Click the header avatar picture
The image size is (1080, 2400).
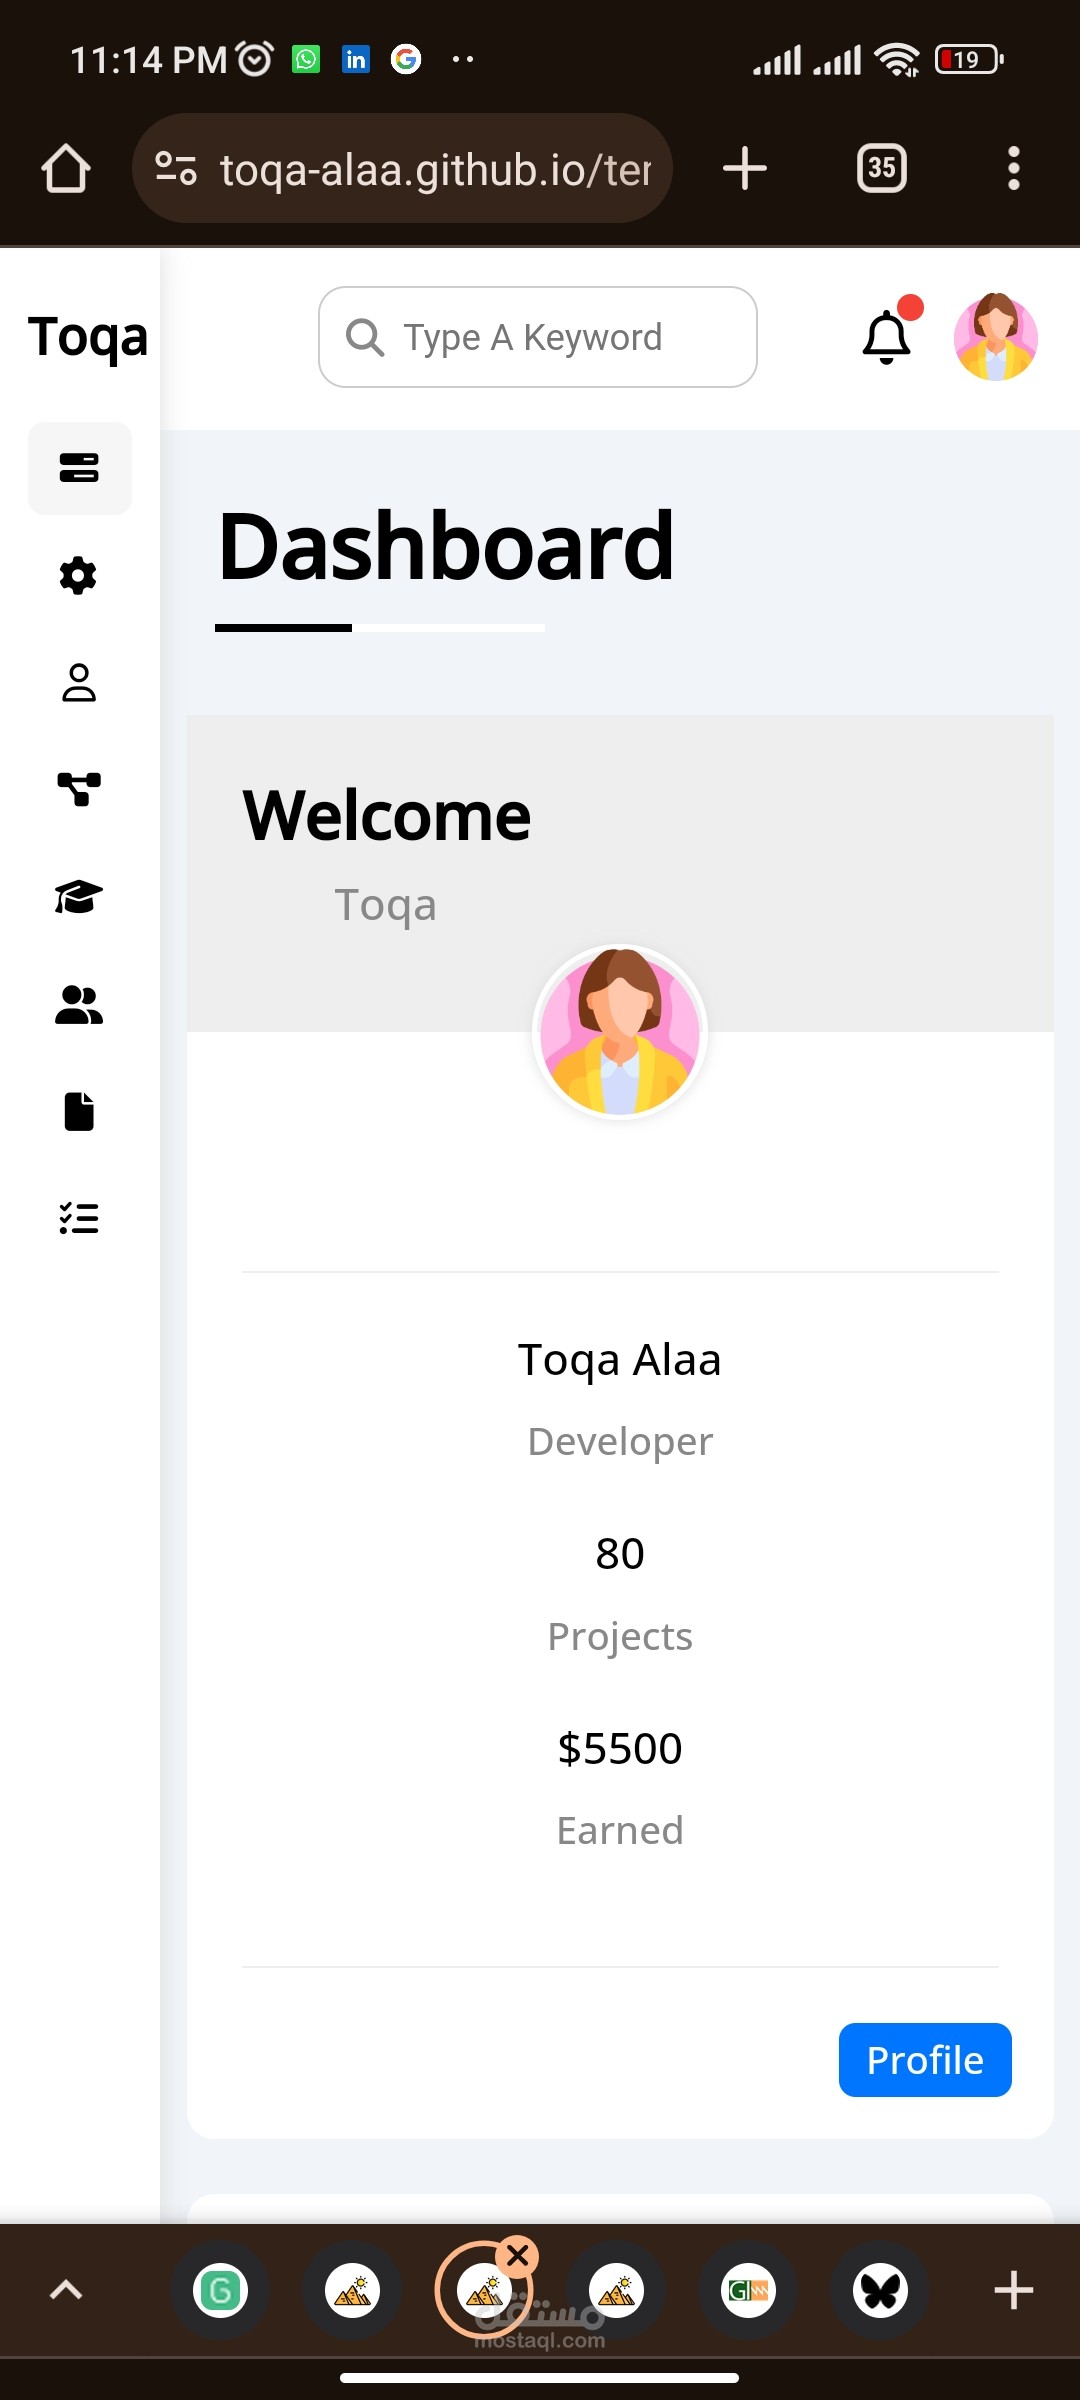coord(996,337)
